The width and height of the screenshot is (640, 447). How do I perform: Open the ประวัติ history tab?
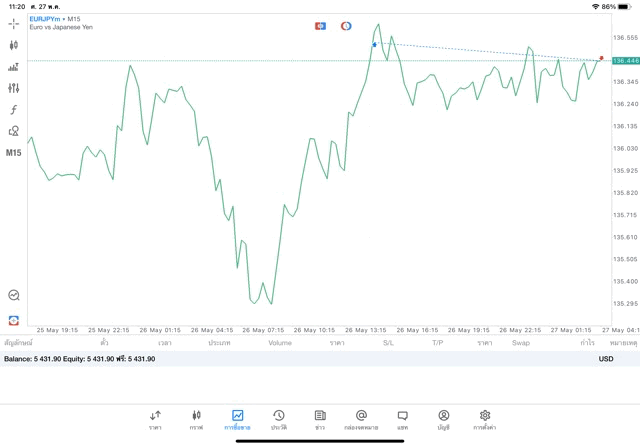click(x=278, y=419)
